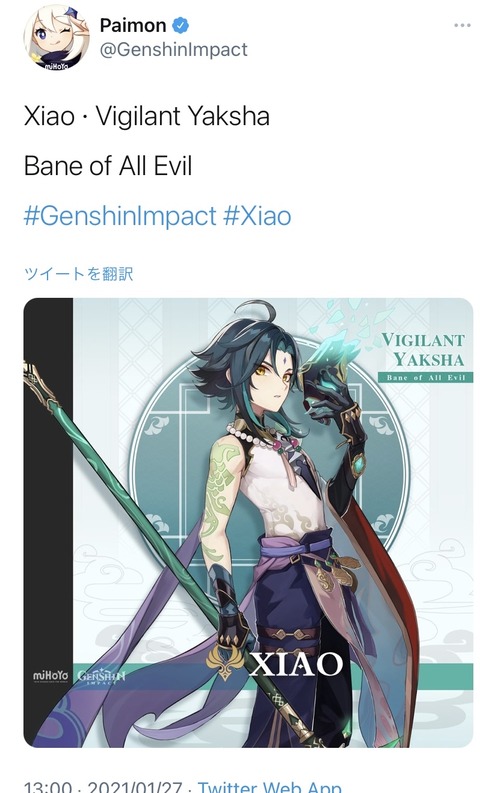Open Paimon's profile avatar
This screenshot has height=793, width=480.
(x=56, y=37)
